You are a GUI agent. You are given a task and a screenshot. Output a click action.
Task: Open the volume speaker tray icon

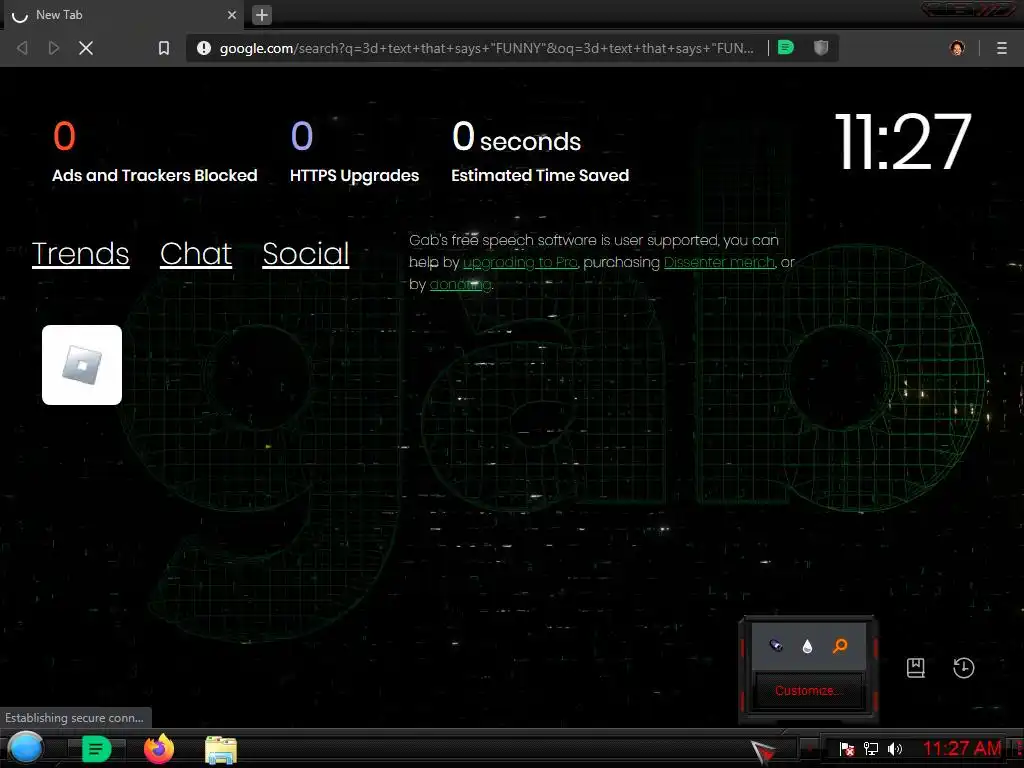coord(895,748)
